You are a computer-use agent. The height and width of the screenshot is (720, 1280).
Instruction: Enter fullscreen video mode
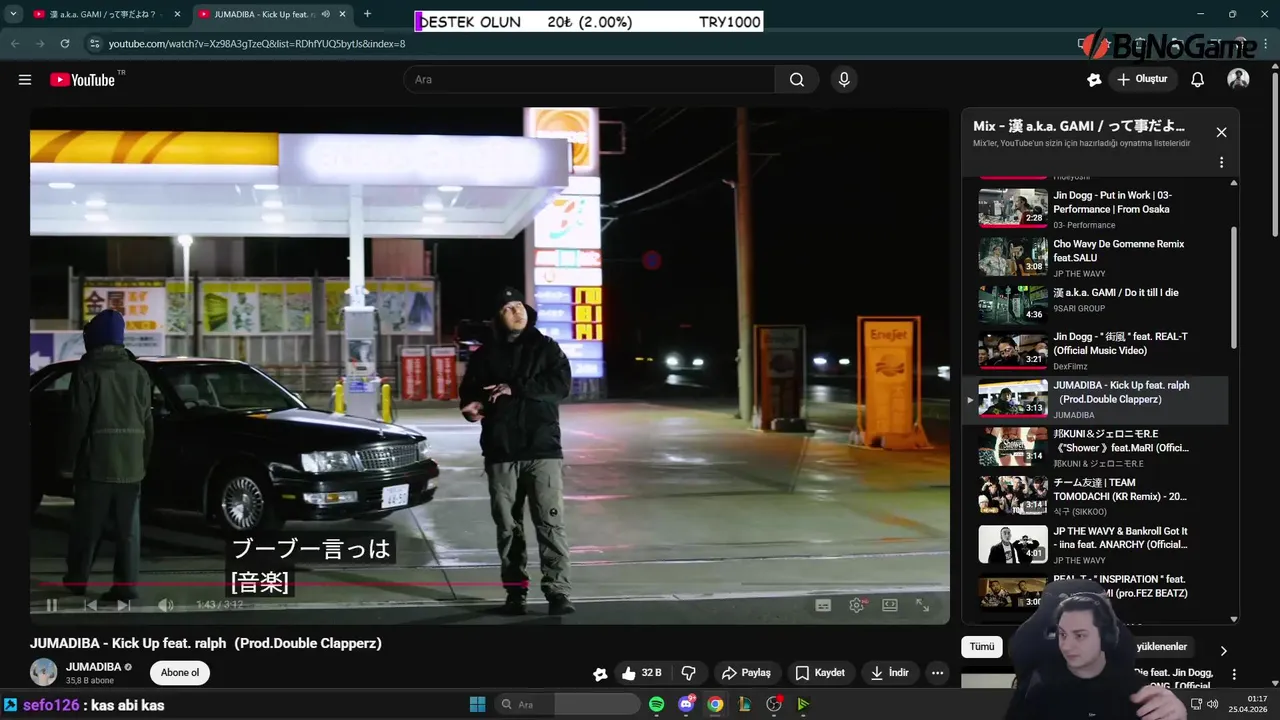(x=922, y=605)
